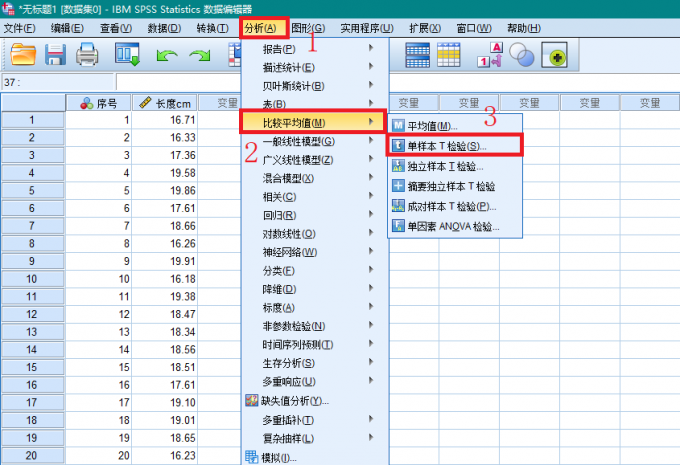Expand the 神经网络(W) submenu
This screenshot has width=680, height=465.
point(314,252)
